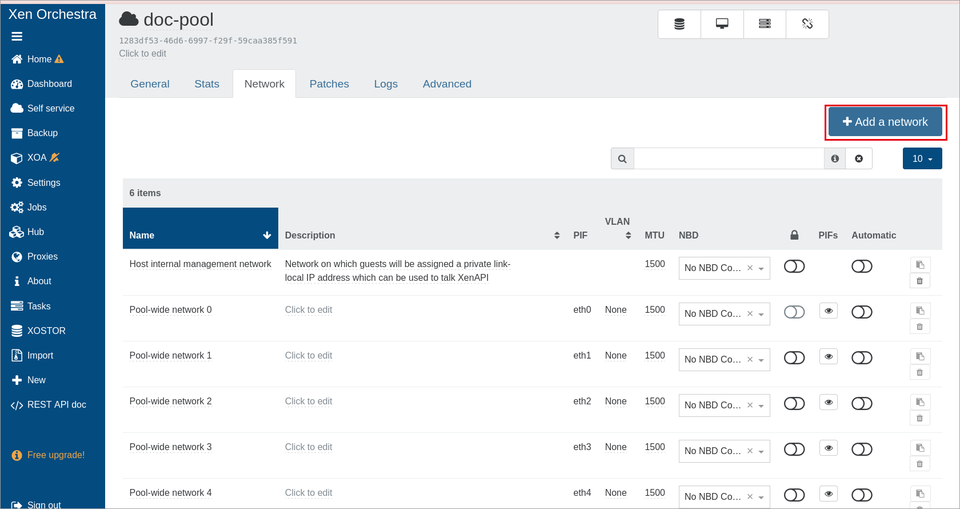Sort by the Name column header
This screenshot has height=509, width=960.
coord(201,228)
